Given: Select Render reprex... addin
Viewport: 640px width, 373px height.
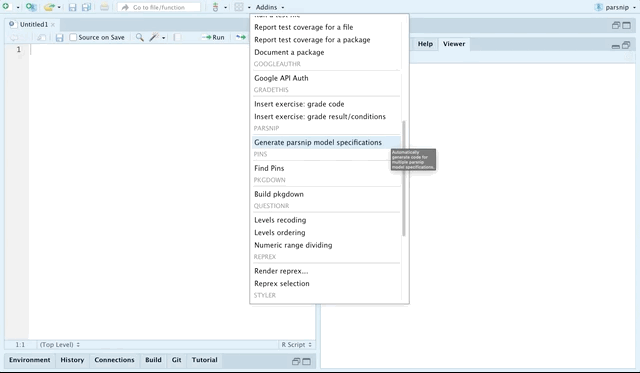Looking at the screenshot, I should coord(281,271).
